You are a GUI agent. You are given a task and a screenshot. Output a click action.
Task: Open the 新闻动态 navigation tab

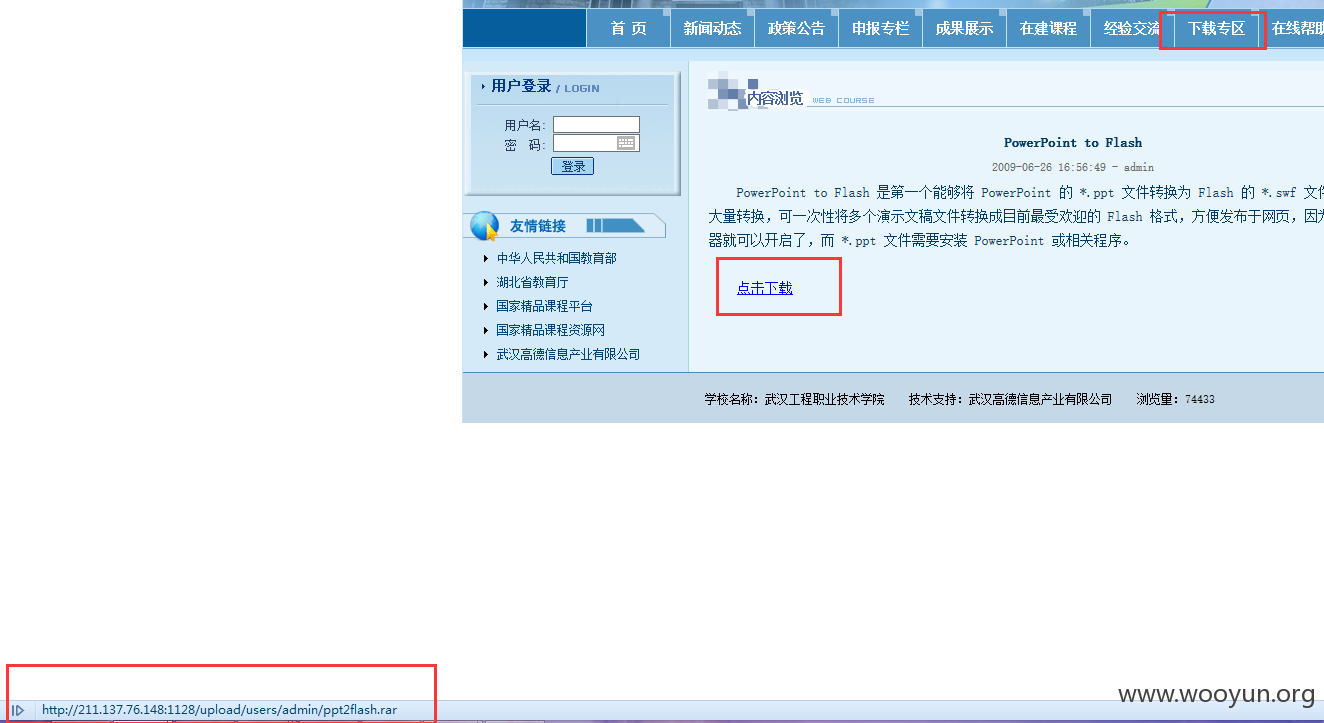712,28
